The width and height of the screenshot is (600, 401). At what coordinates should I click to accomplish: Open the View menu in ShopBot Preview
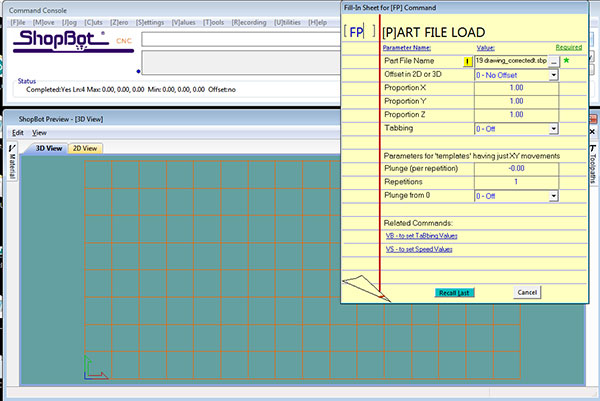(39, 133)
